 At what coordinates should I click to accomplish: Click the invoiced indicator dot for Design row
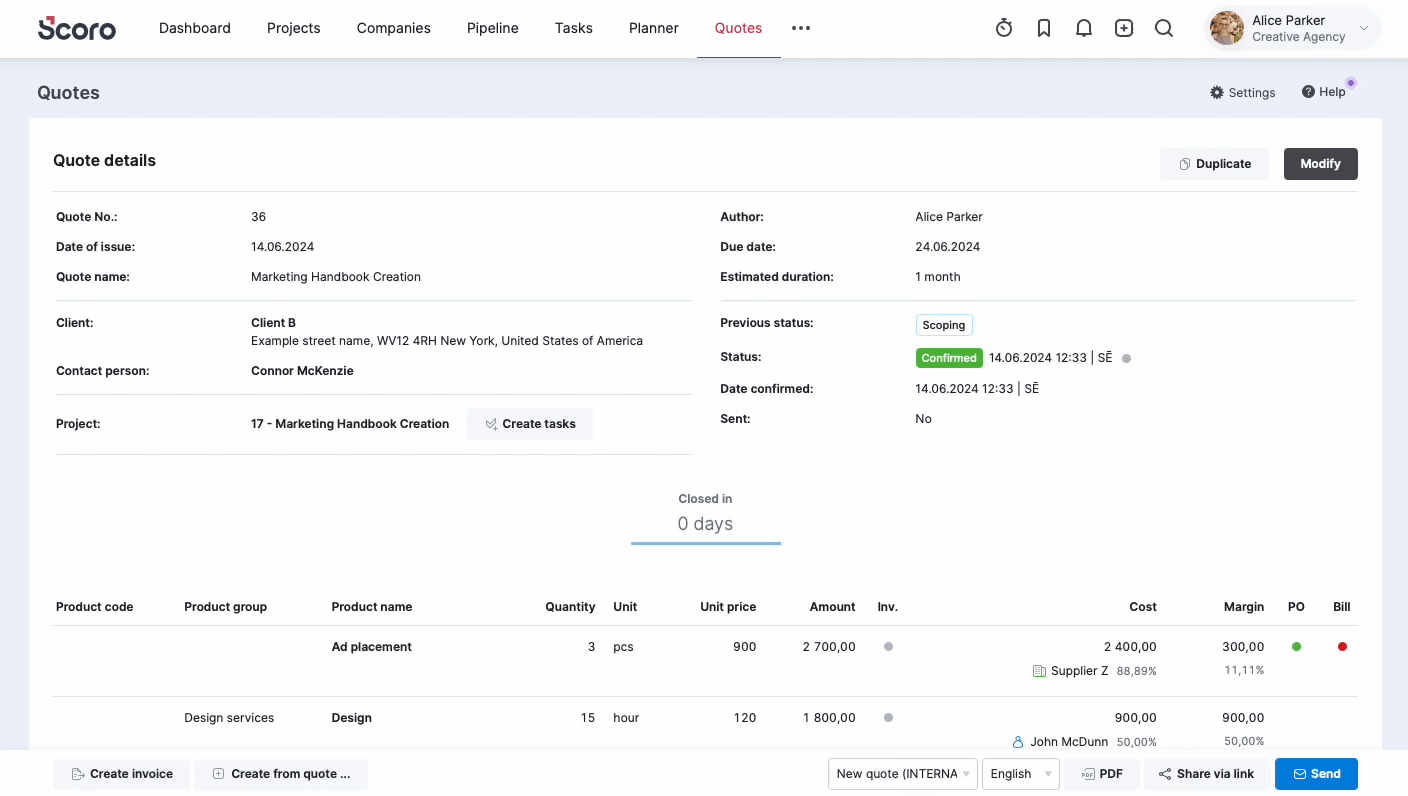pyautogui.click(x=888, y=717)
